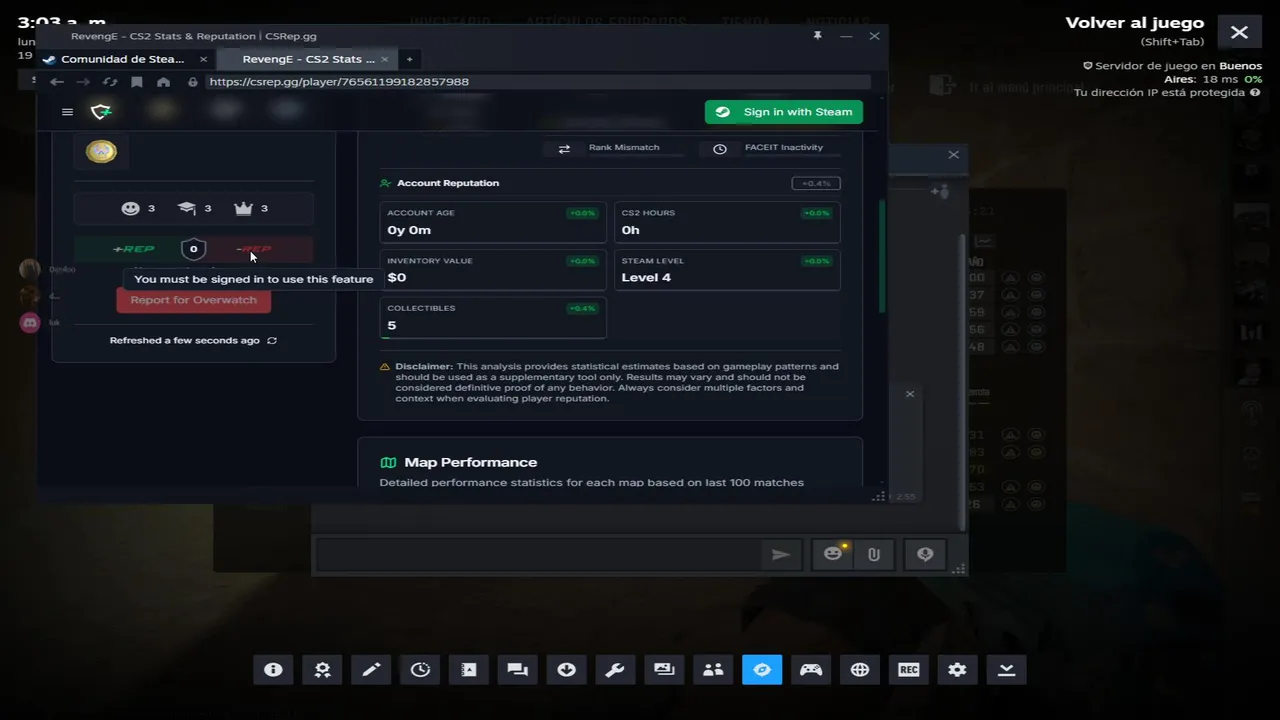1280x720 pixels.
Task: Open the screenshots icon in overlay bar
Action: click(664, 670)
